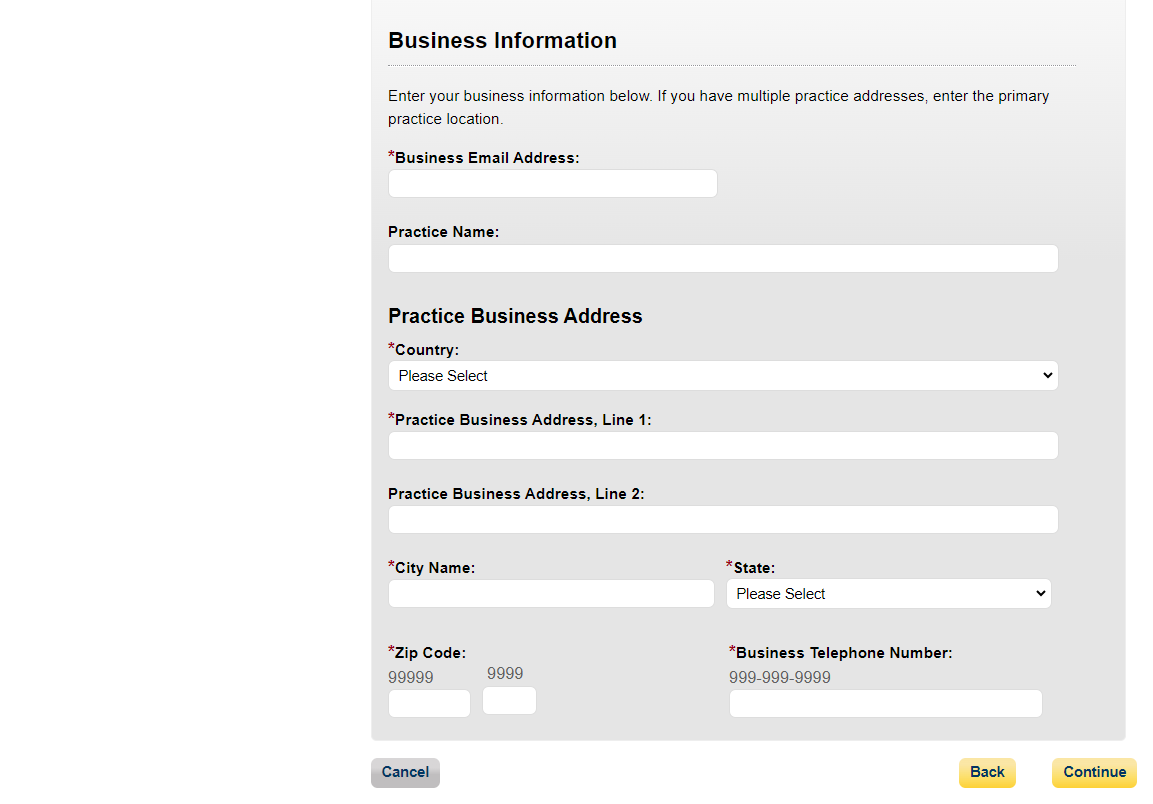
Task: Click the Business Telephone Number label
Action: pos(844,653)
